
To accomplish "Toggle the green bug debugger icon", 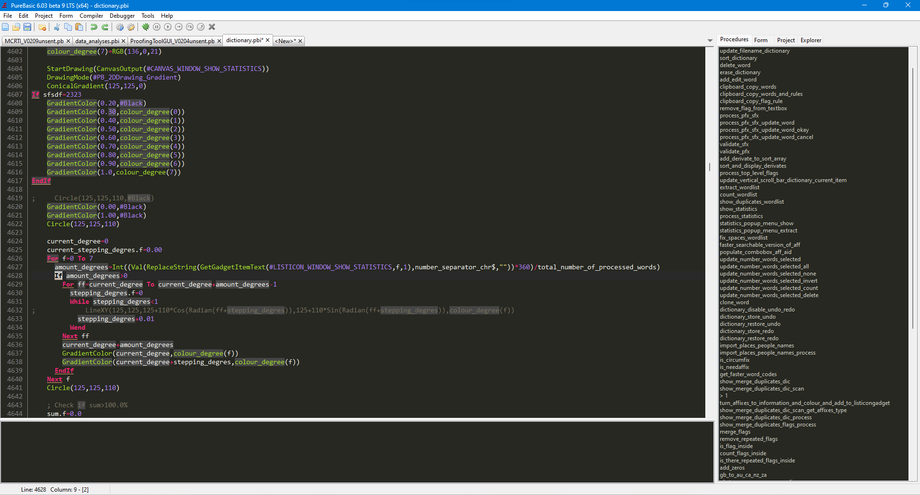I will [146, 27].
